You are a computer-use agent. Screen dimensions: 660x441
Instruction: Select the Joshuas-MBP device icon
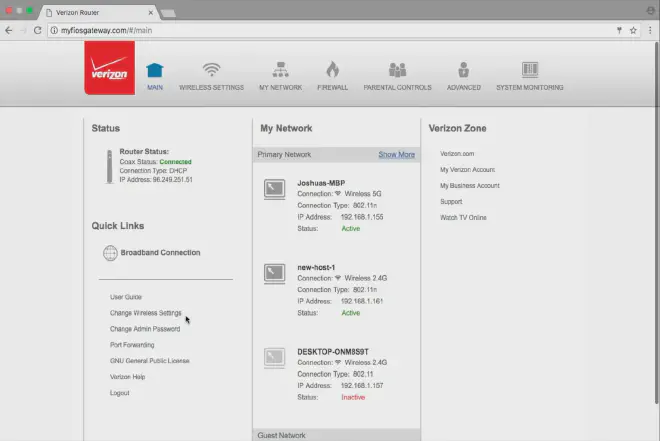coord(275,189)
